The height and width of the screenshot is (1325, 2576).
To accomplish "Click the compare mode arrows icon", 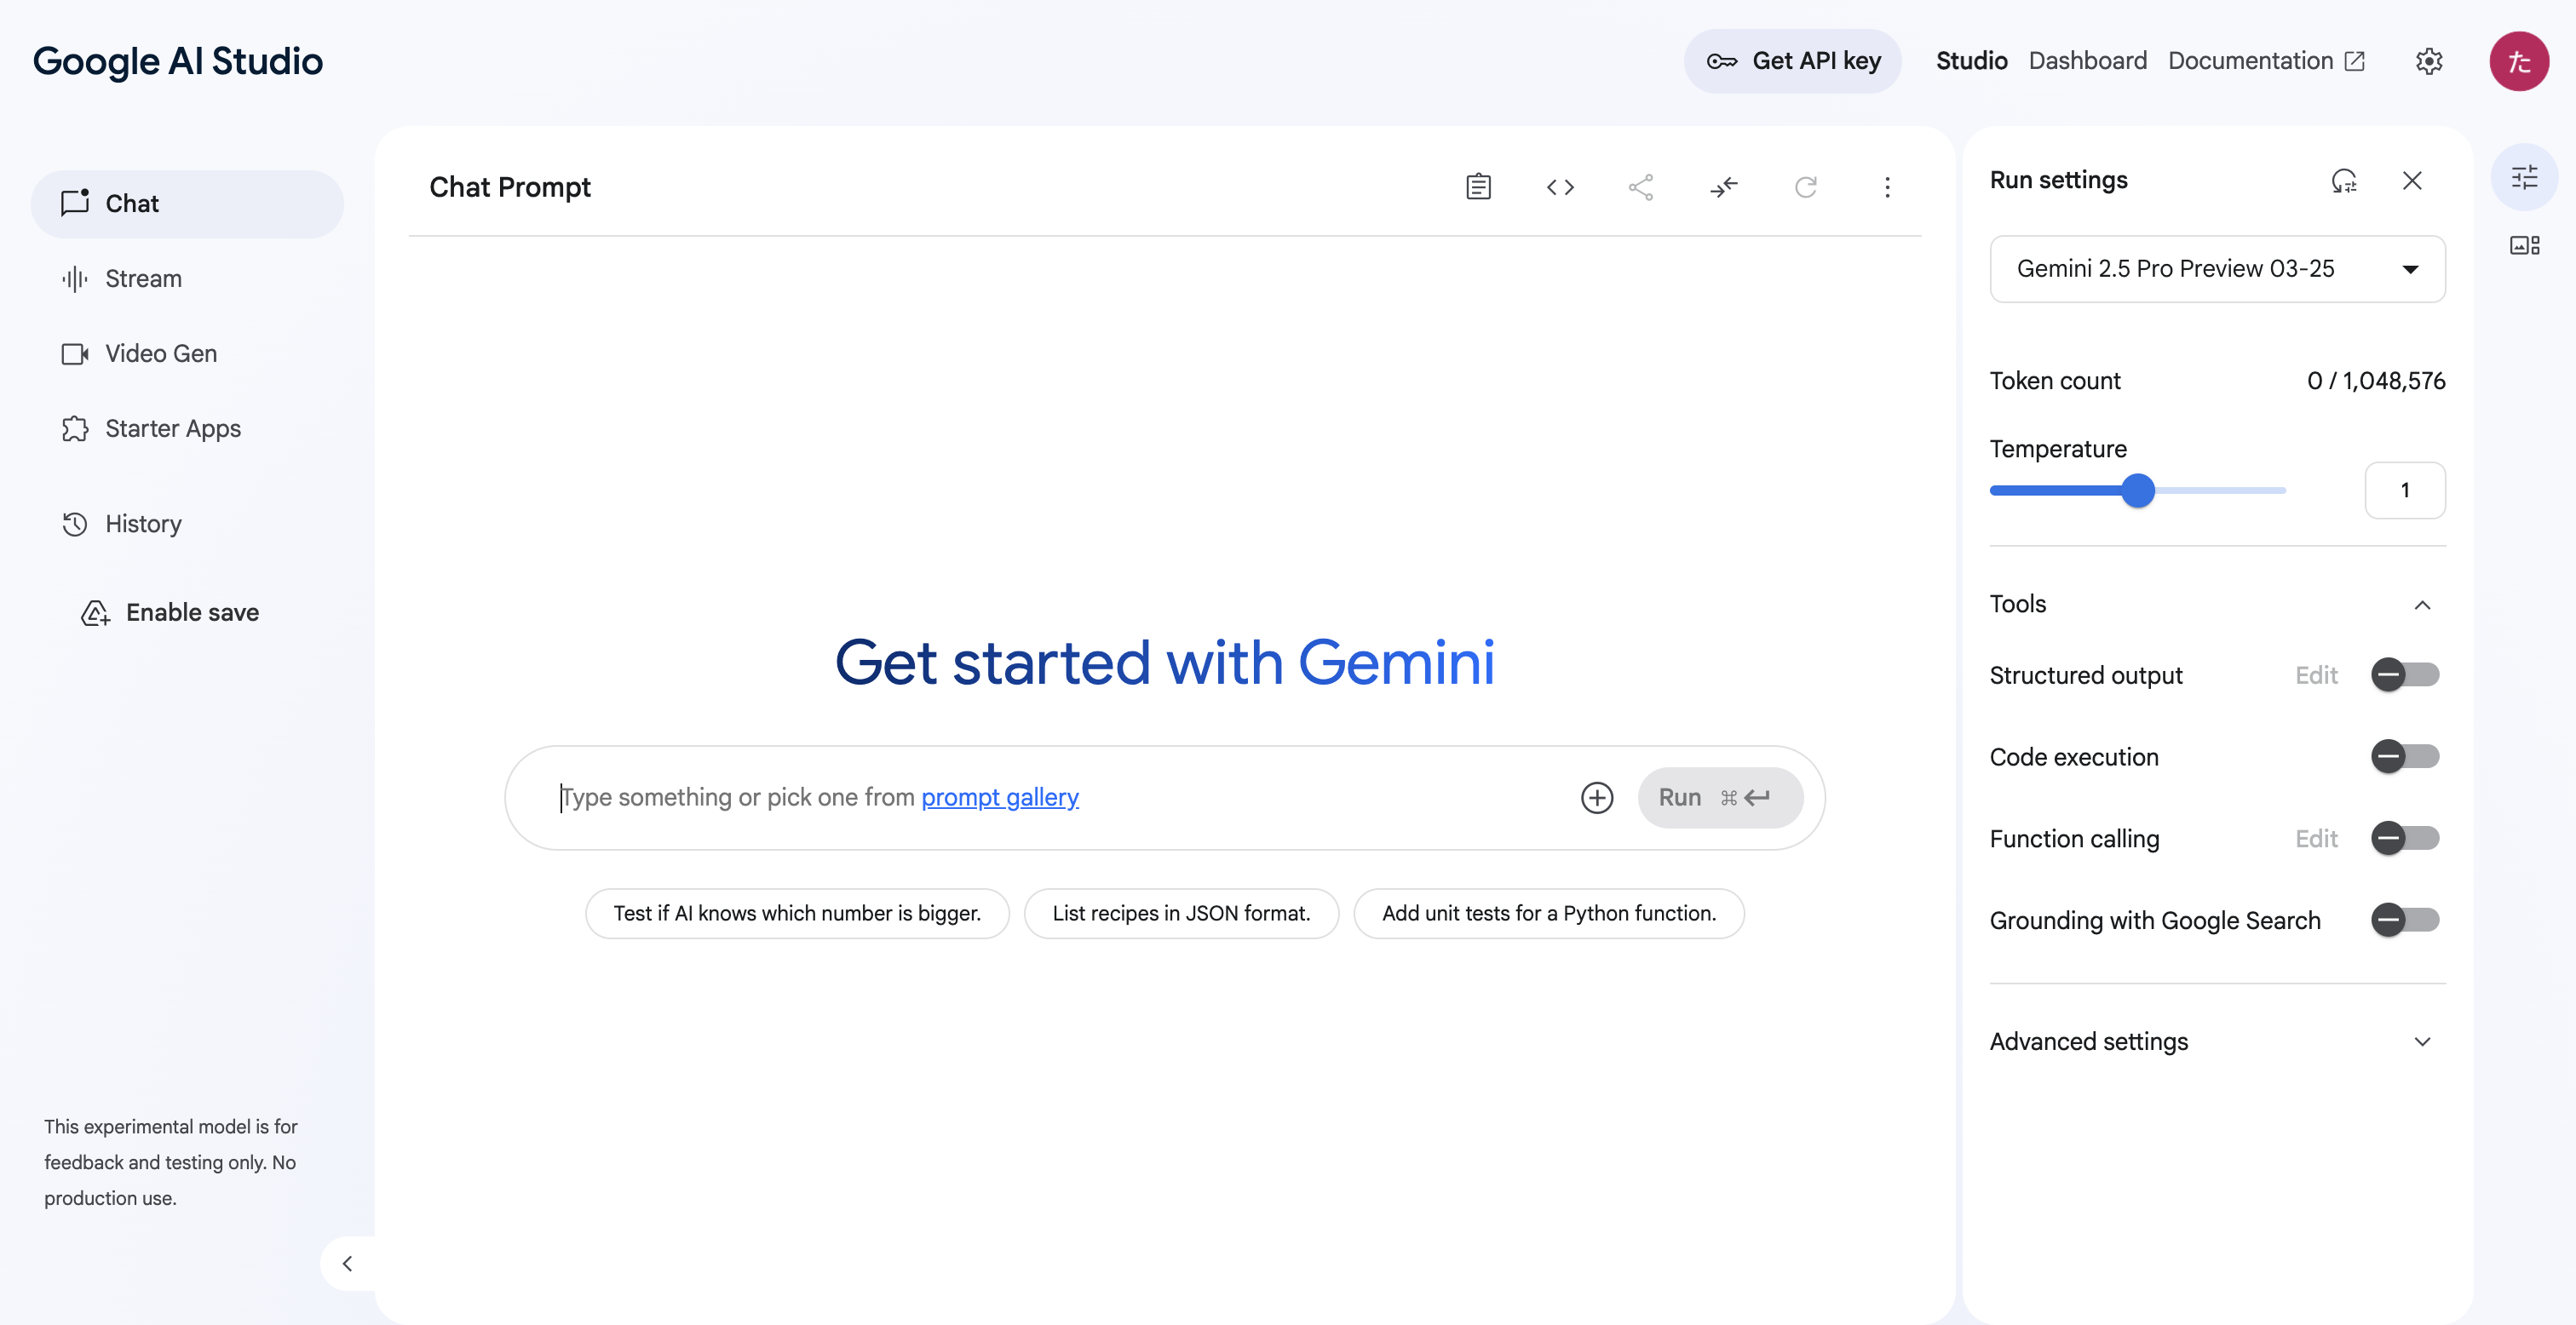I will pos(1724,187).
